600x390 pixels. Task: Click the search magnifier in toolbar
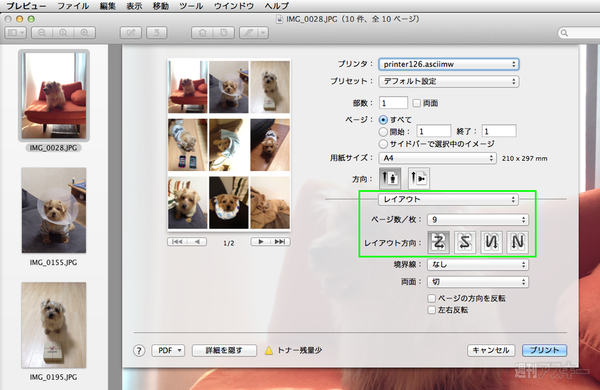point(564,33)
